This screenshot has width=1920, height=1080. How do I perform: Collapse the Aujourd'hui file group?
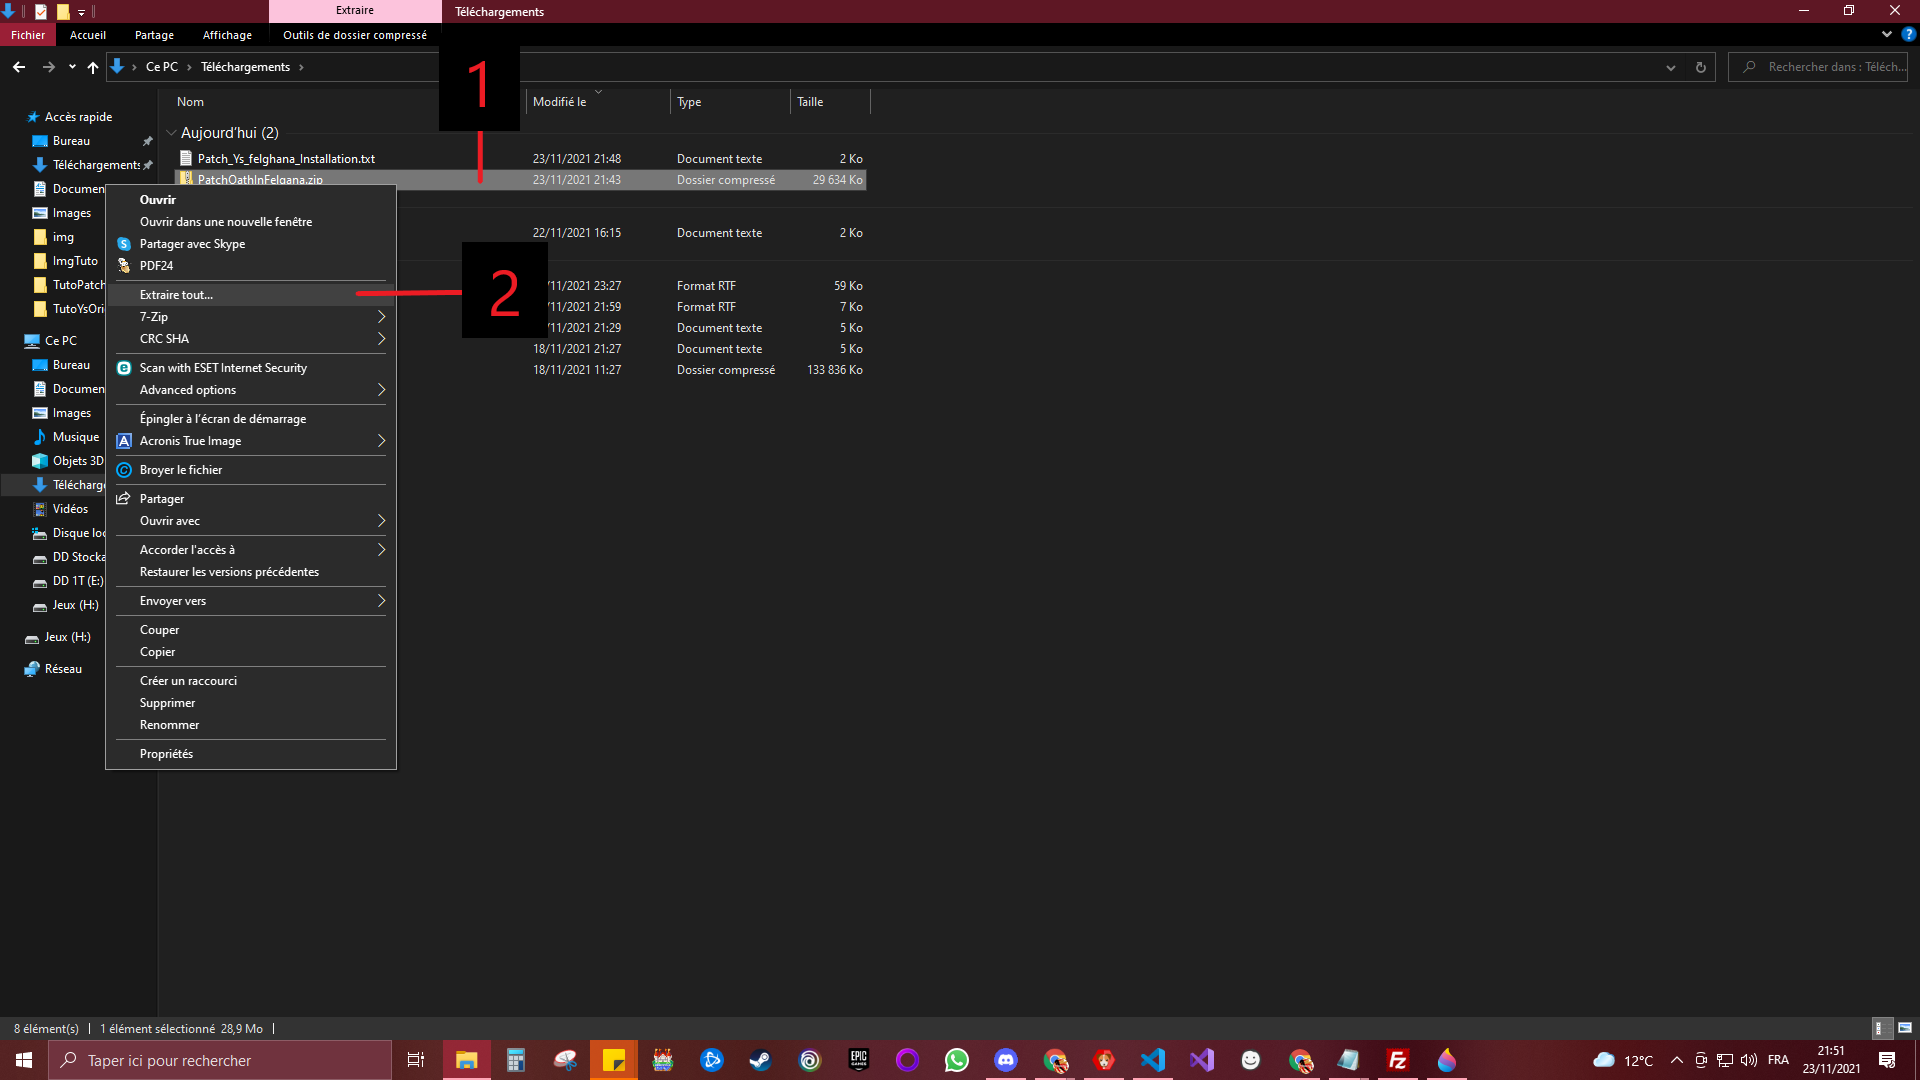[171, 133]
